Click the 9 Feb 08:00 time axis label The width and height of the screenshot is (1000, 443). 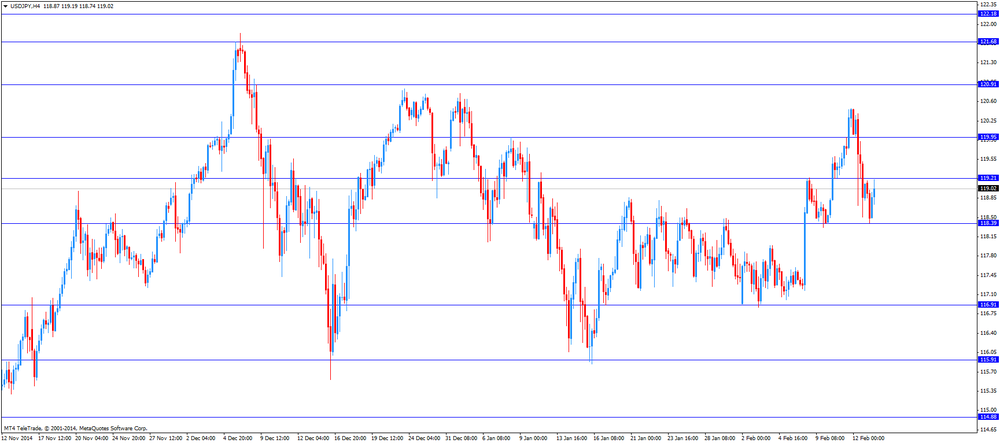[829, 439]
